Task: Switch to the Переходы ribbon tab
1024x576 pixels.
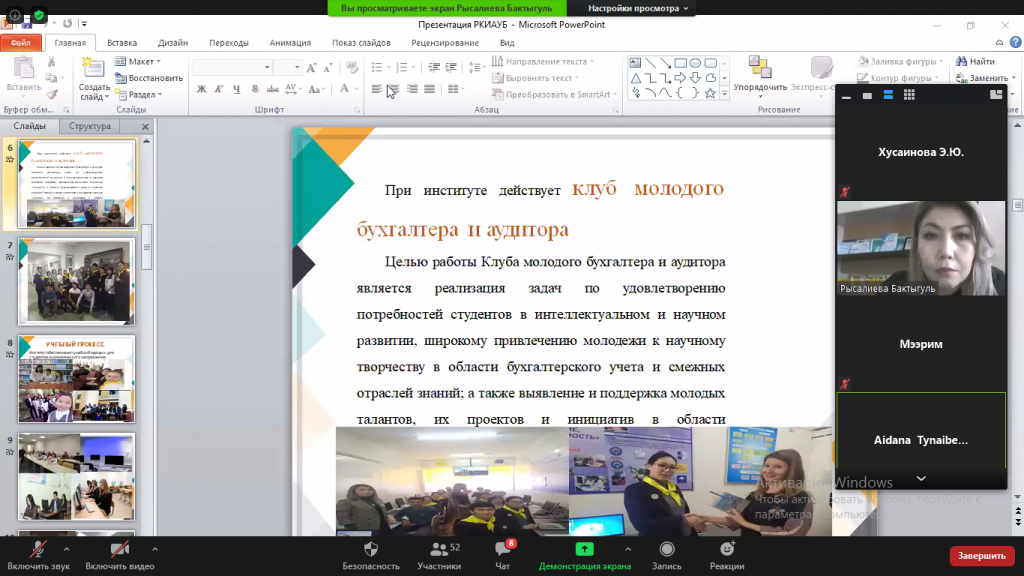Action: tap(229, 42)
